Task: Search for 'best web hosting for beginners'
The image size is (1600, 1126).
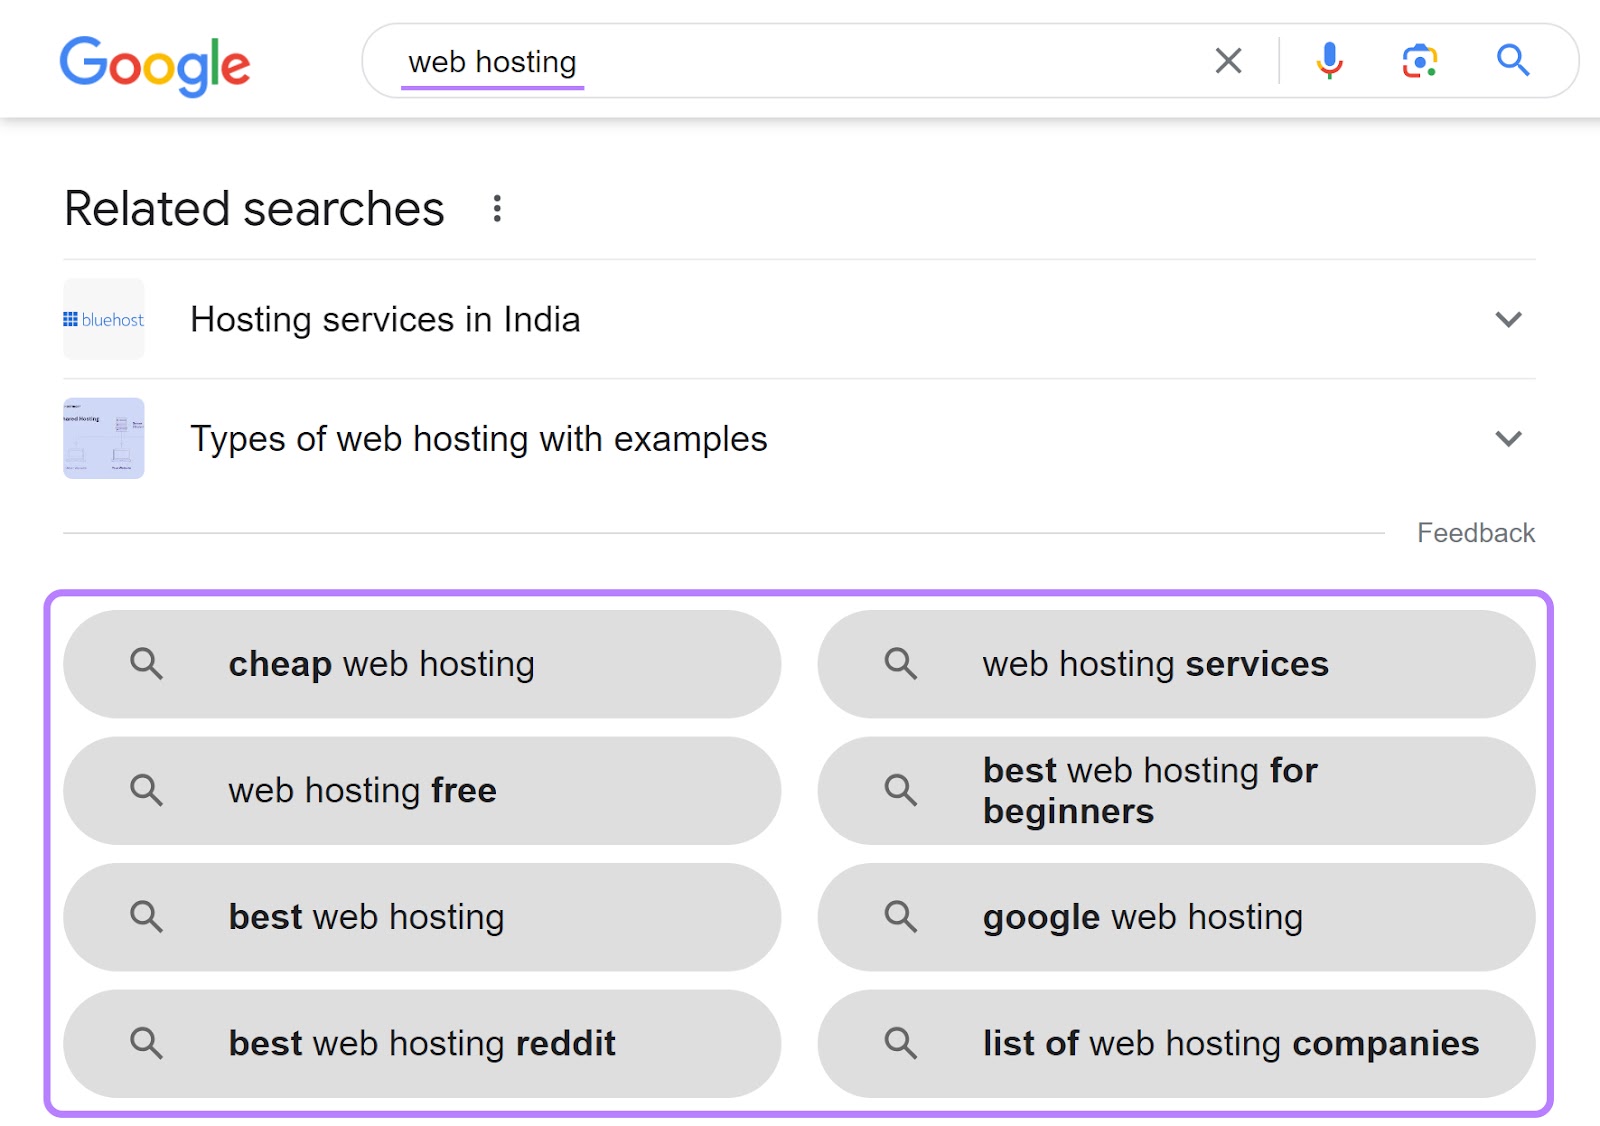Action: [1150, 790]
